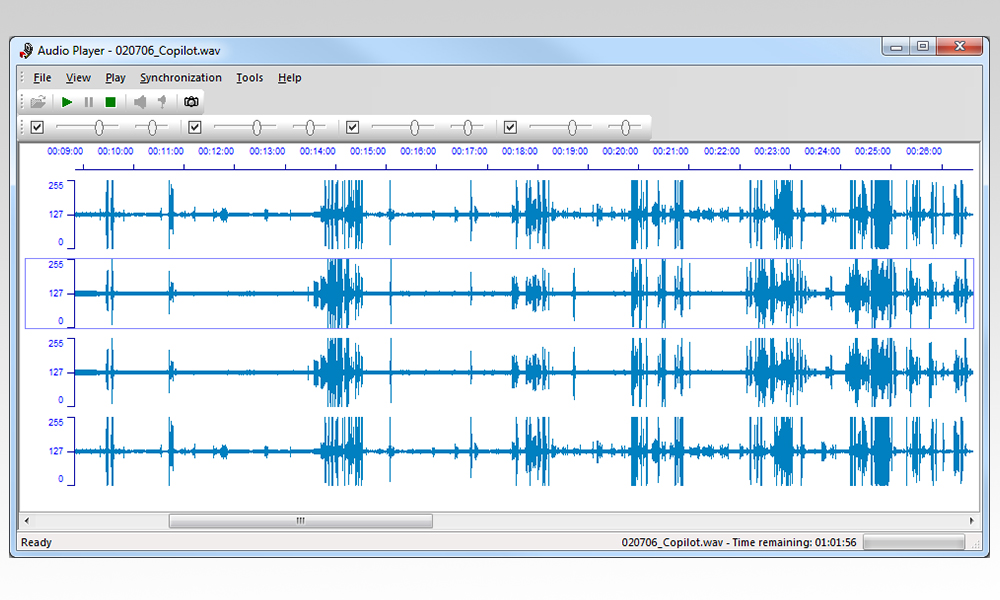
Task: Click the icon right of the speaker
Action: [162, 102]
